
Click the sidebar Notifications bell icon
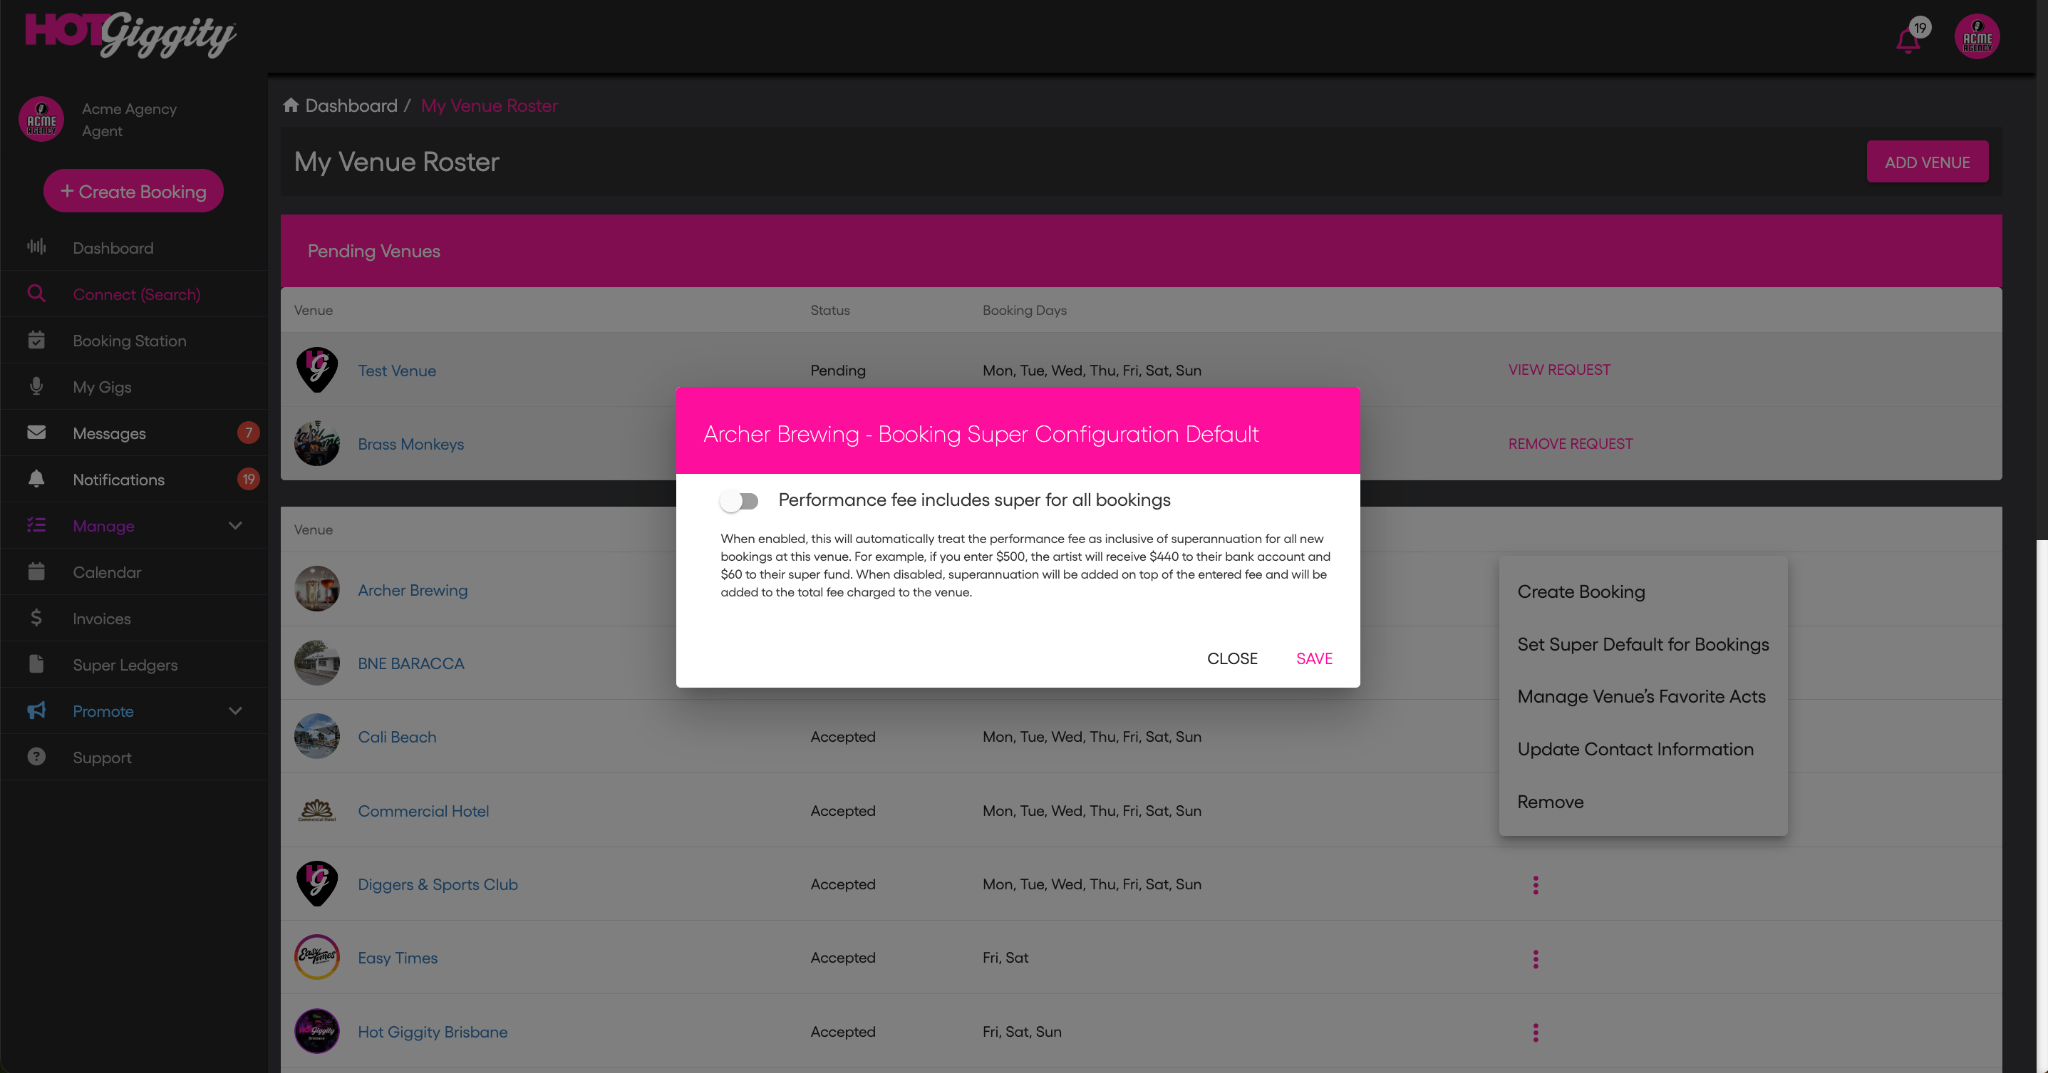(x=37, y=479)
